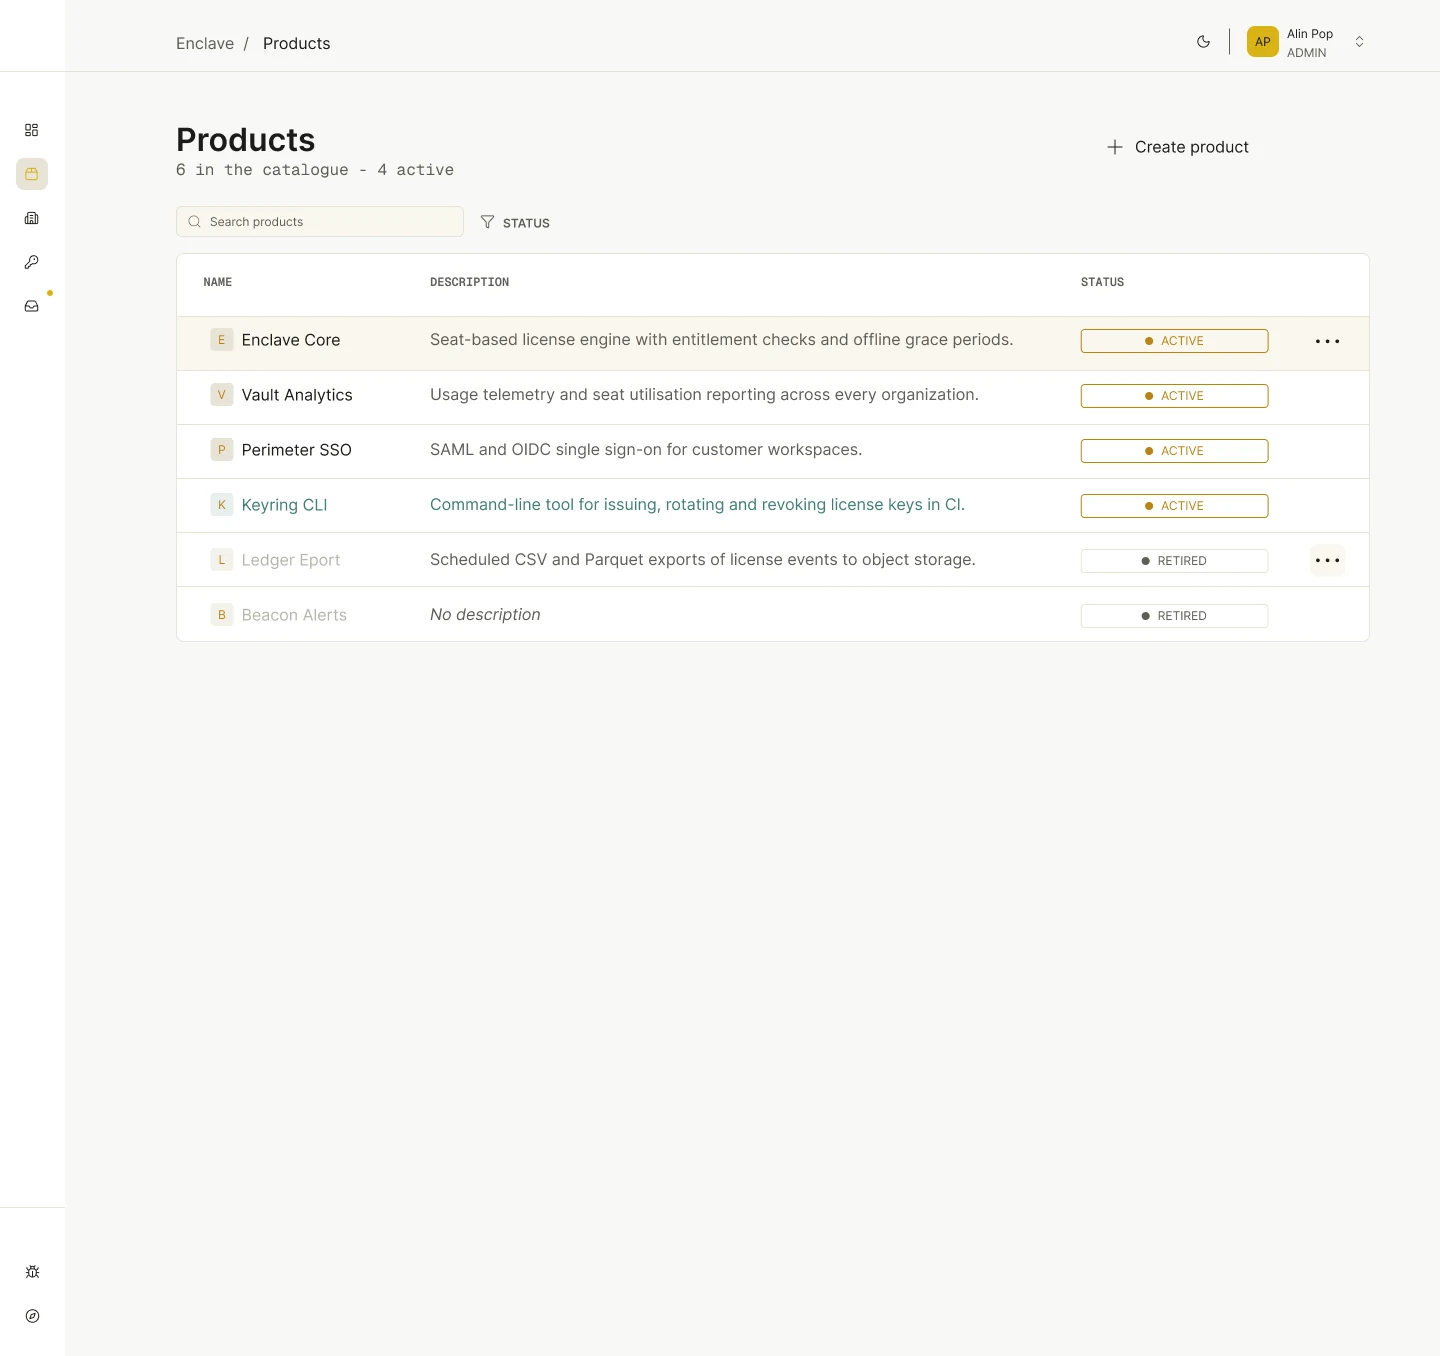Screen dimensions: 1440x1356
Task: Open the inbox icon with notification dot
Action: coord(32,306)
